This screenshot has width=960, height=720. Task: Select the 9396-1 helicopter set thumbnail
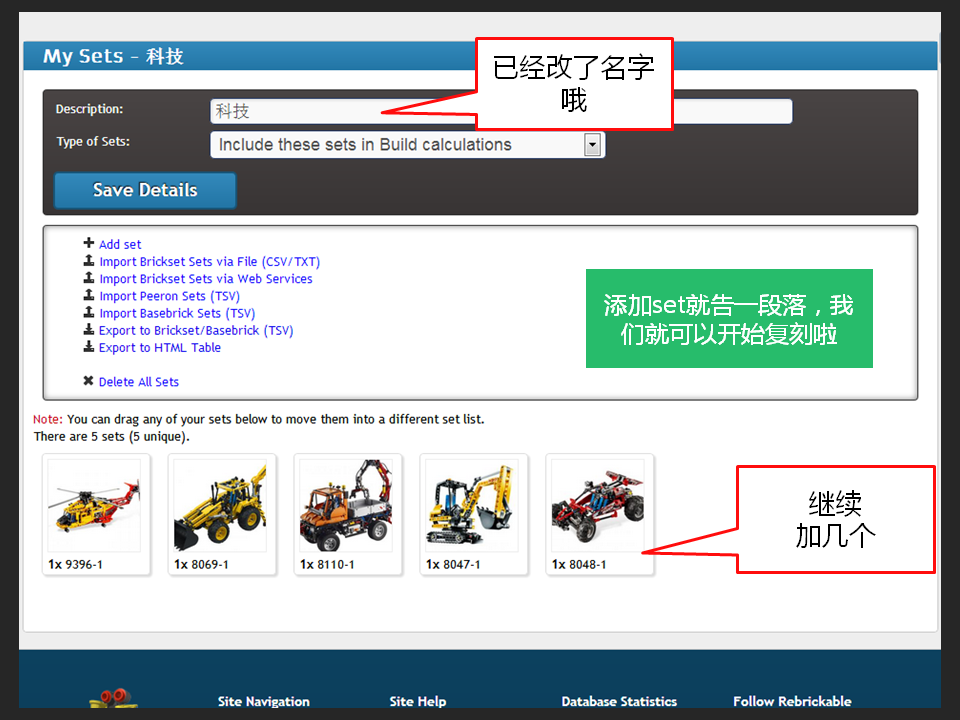click(95, 506)
